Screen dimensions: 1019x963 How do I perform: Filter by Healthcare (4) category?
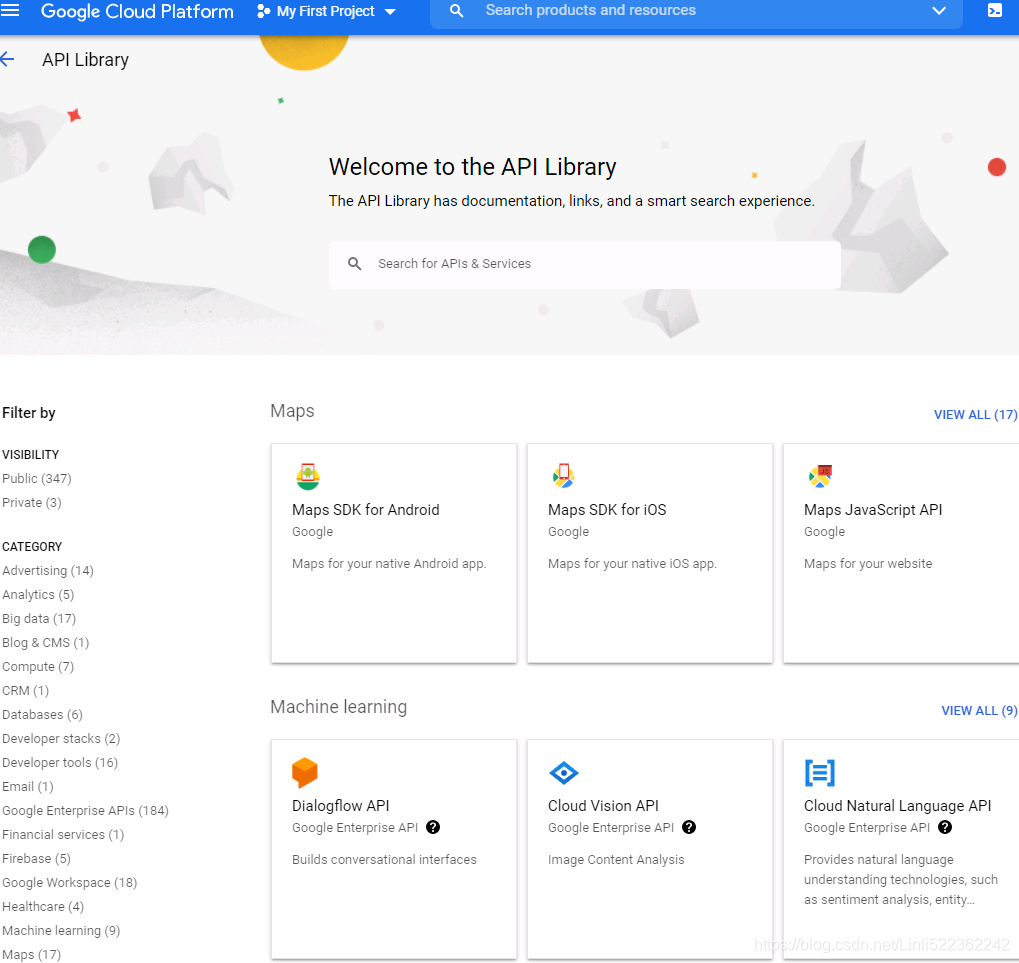coord(43,907)
